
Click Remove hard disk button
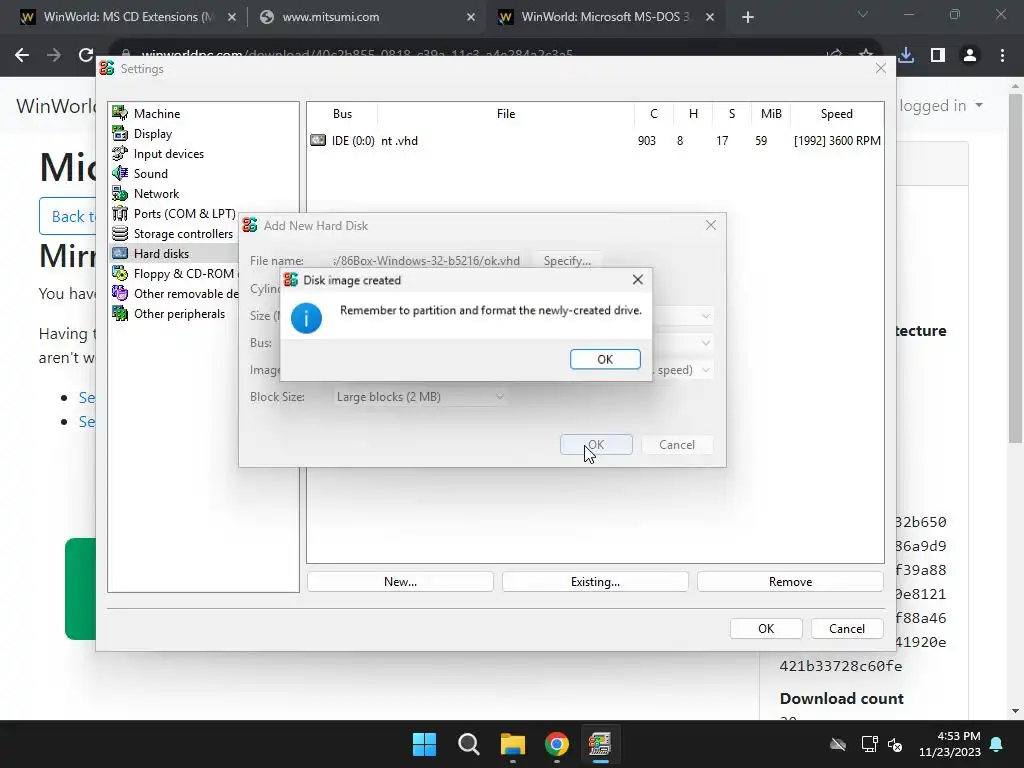[790, 581]
